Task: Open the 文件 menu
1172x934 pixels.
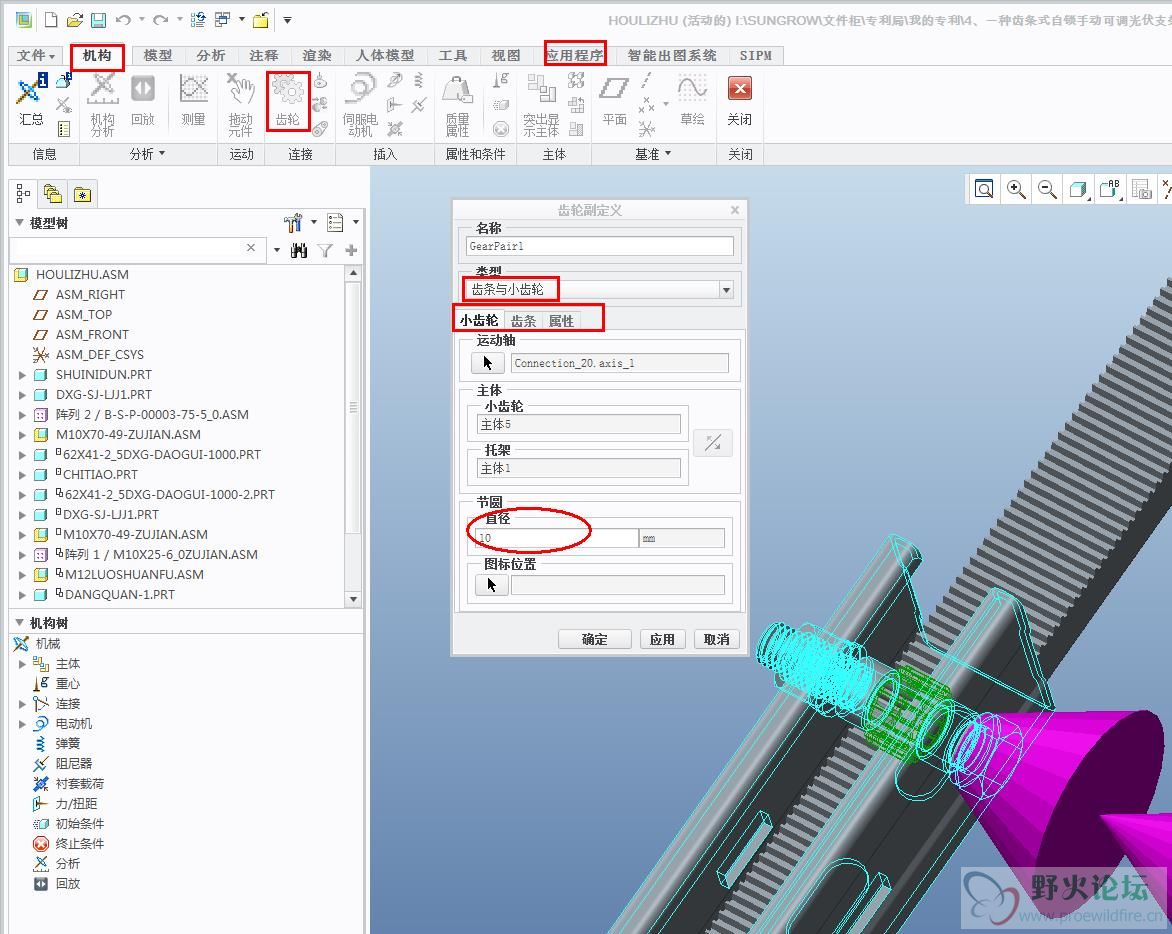Action: pyautogui.click(x=35, y=55)
